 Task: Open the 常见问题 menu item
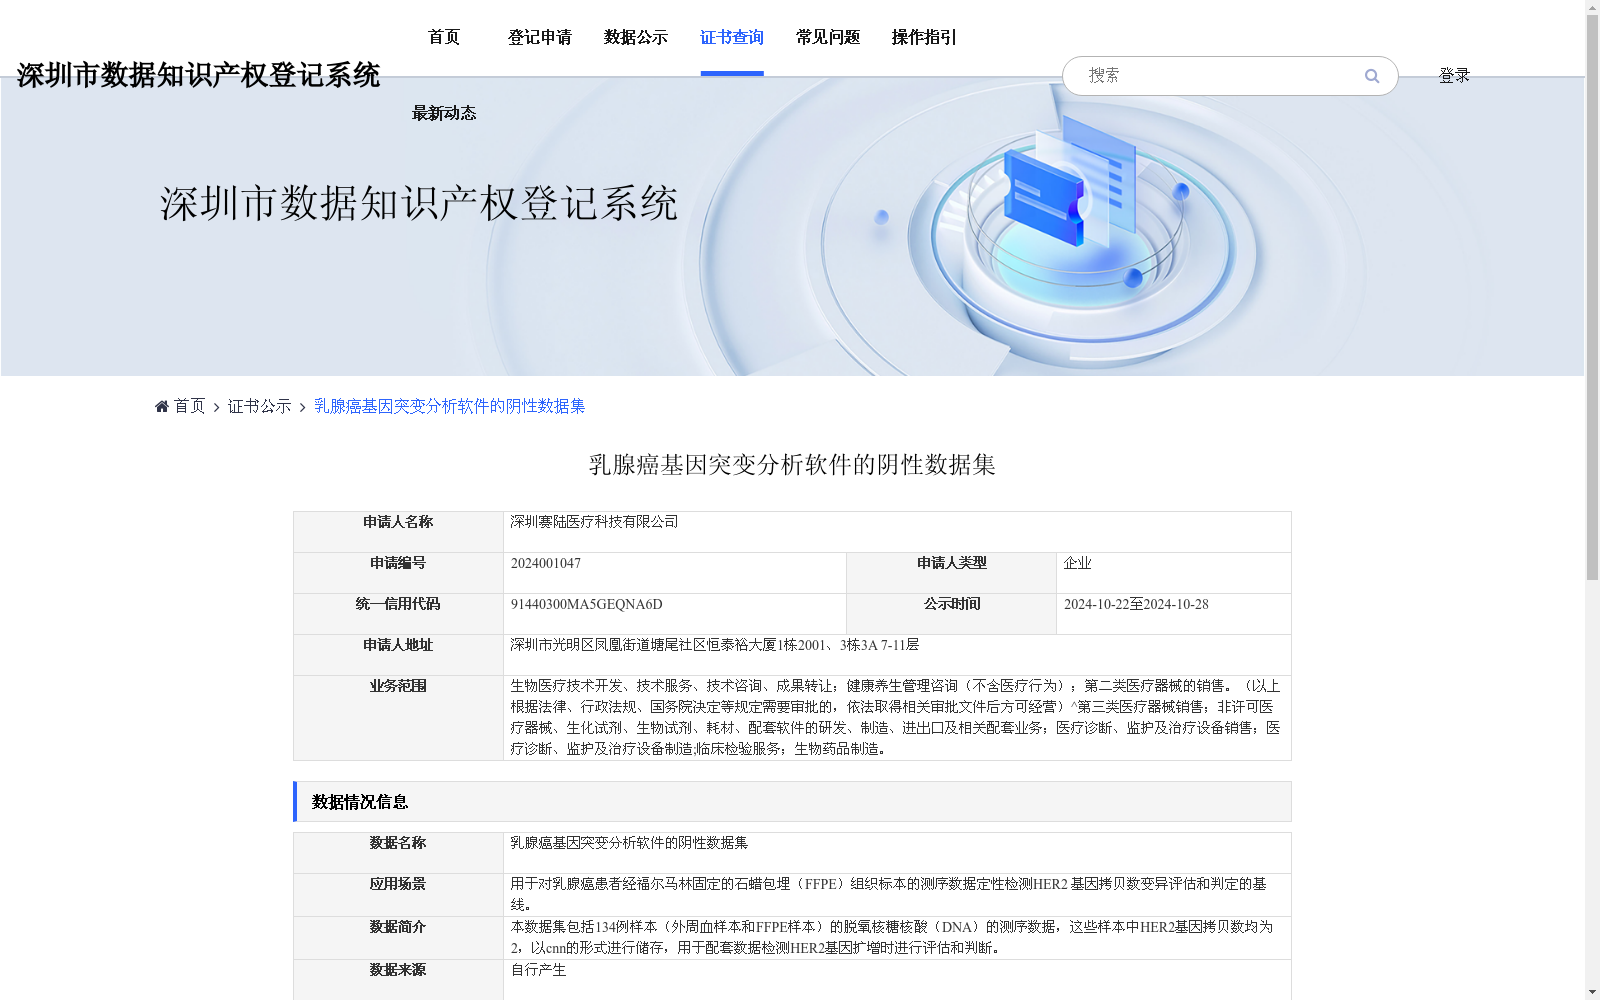tap(828, 37)
